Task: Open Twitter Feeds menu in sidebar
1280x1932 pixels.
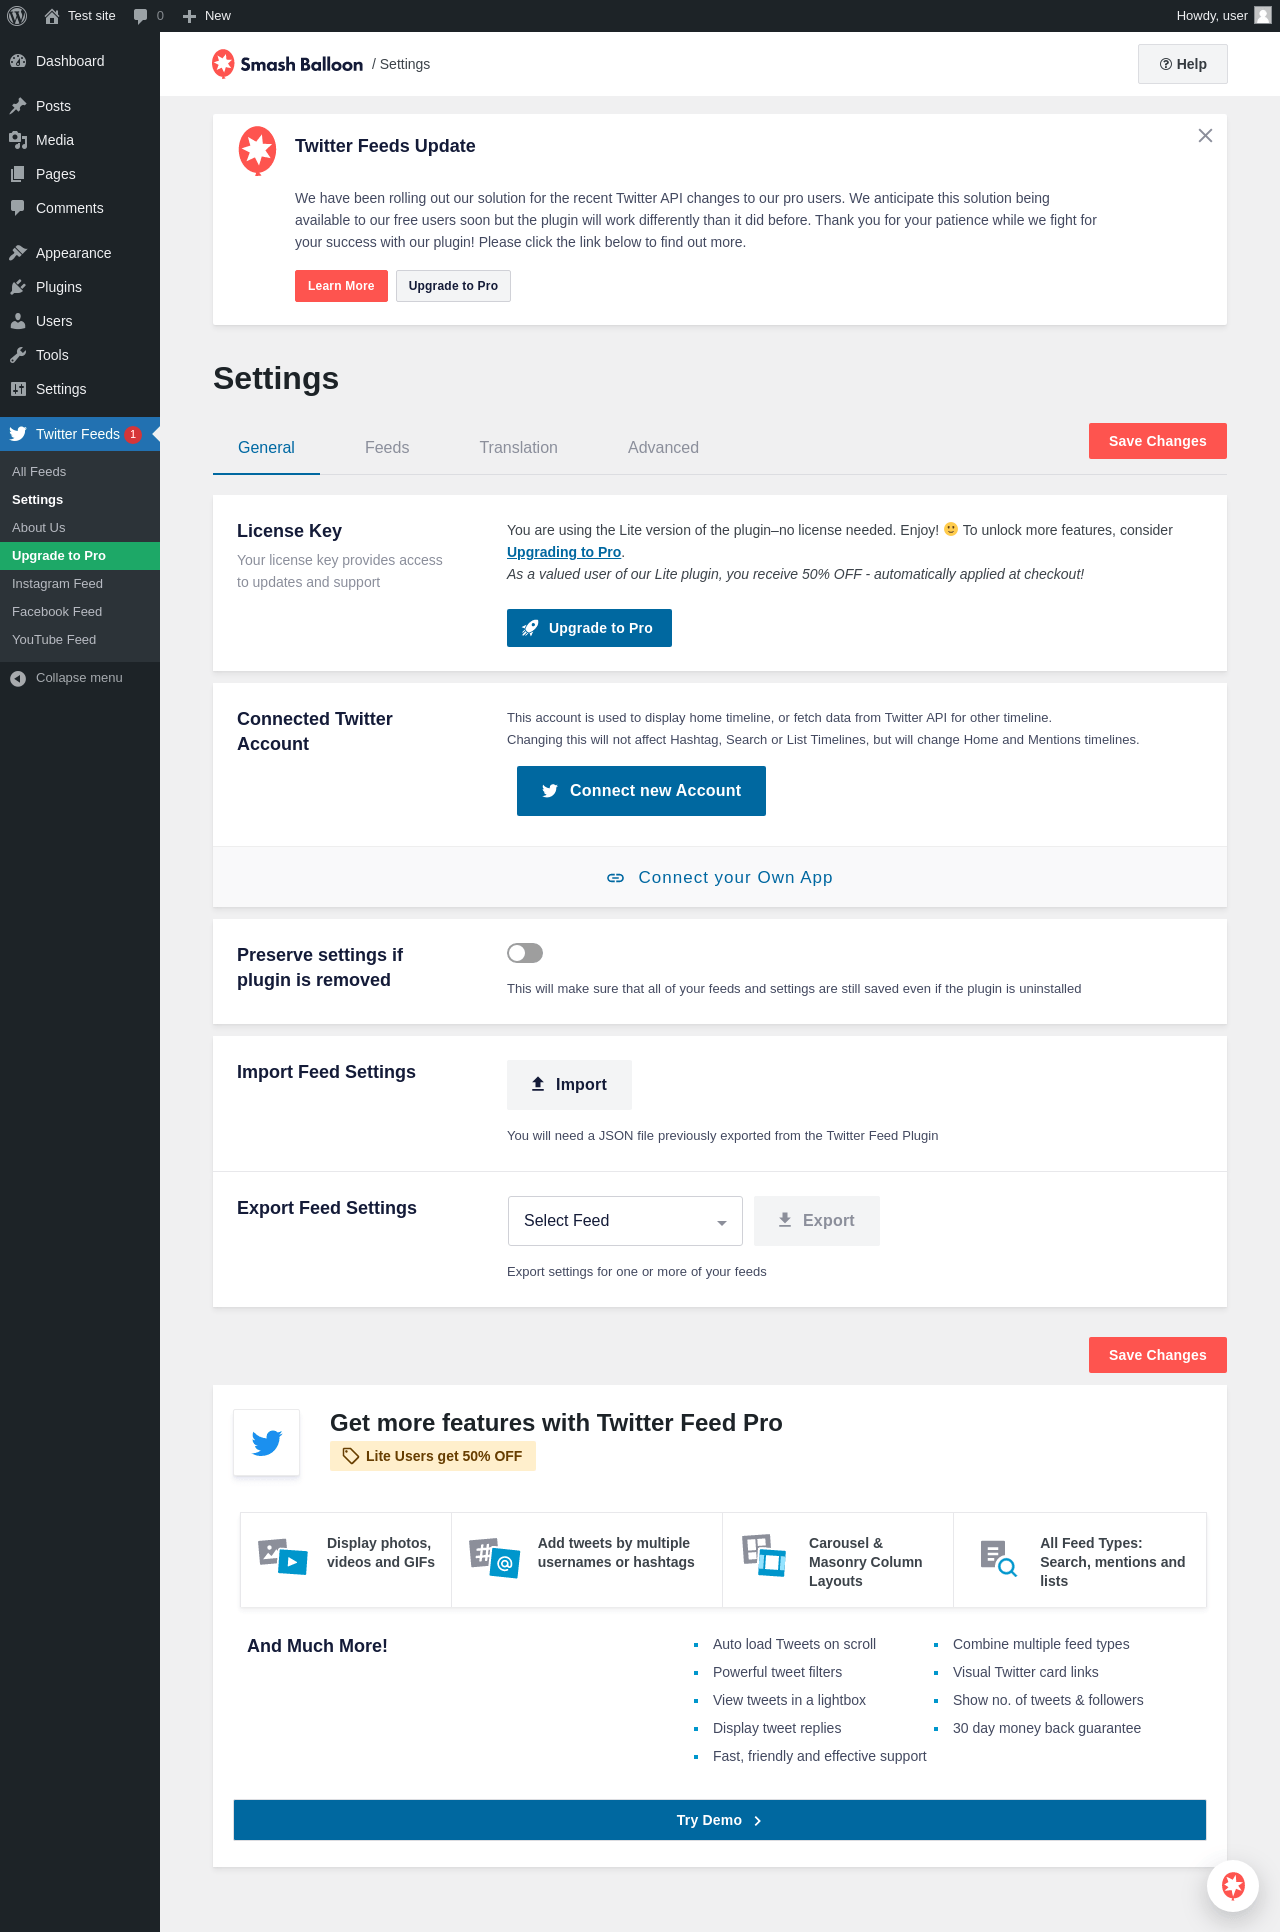Action: pyautogui.click(x=80, y=434)
